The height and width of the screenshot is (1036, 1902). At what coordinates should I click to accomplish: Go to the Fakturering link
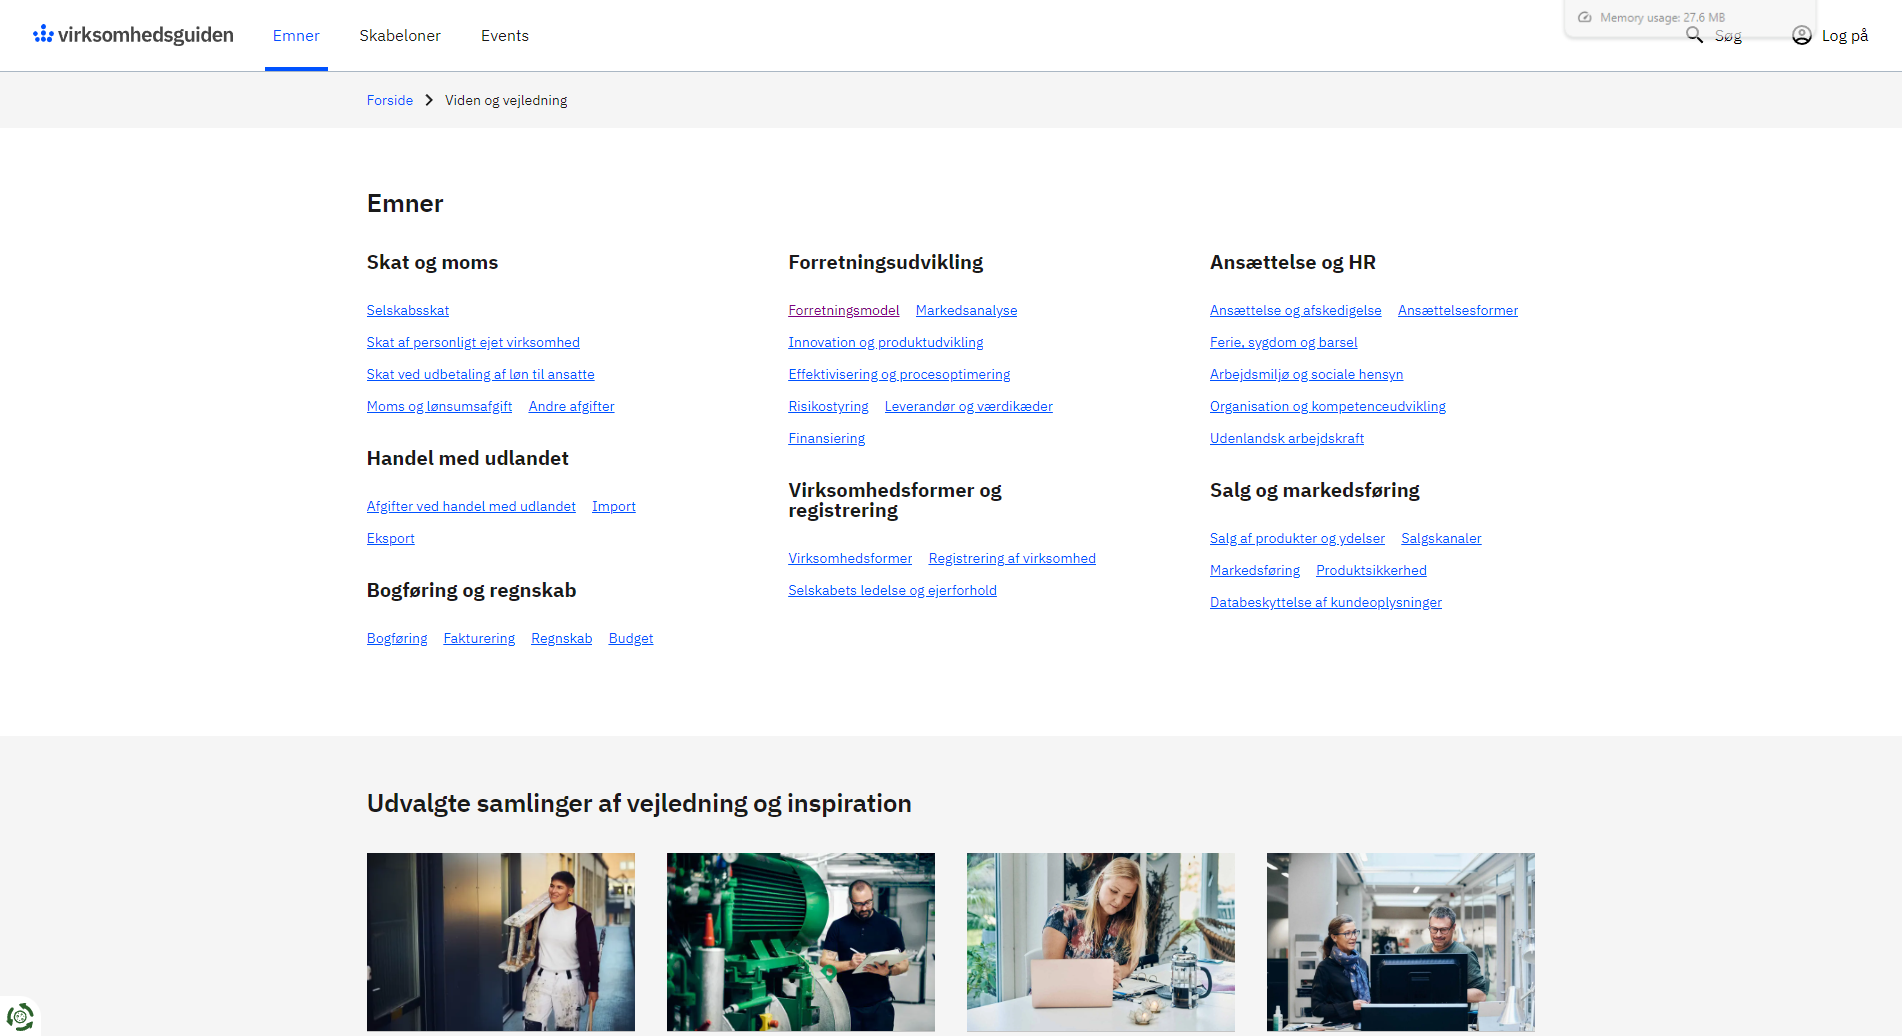click(479, 638)
